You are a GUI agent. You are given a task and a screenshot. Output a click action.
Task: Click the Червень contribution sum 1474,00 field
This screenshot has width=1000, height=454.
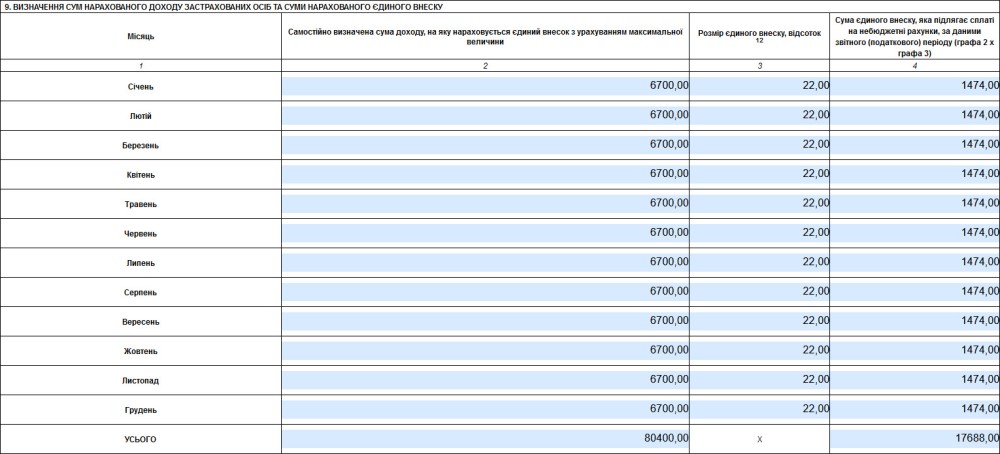[914, 232]
